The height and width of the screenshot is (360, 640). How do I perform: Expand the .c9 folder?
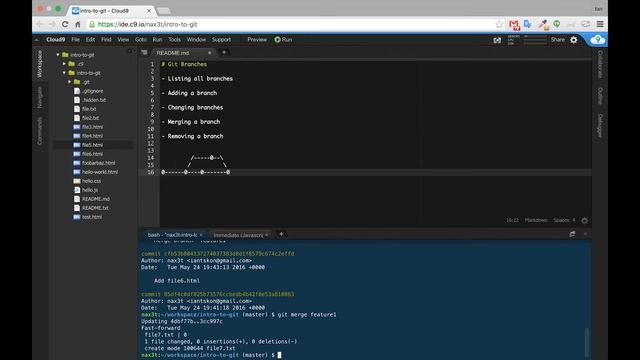coord(64,64)
